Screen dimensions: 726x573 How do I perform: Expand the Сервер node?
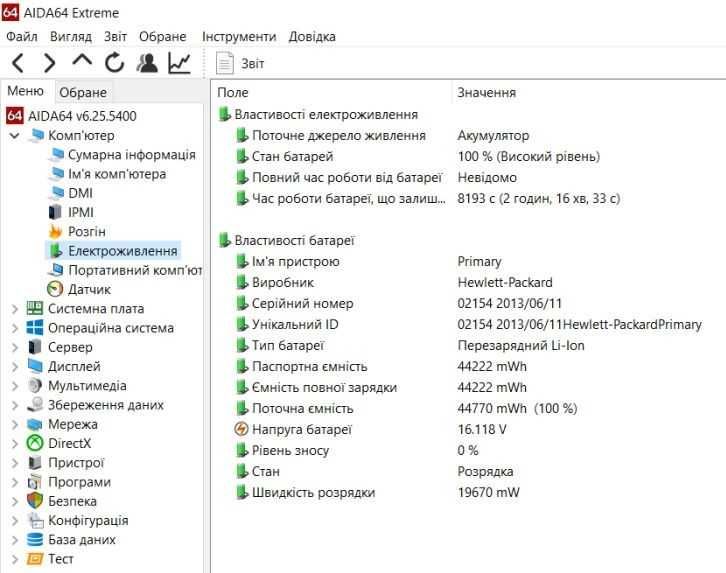[x=14, y=347]
